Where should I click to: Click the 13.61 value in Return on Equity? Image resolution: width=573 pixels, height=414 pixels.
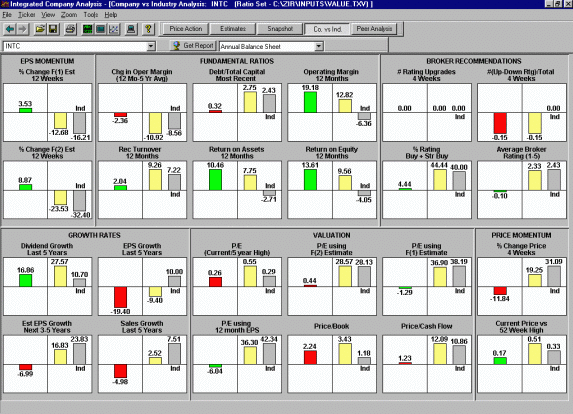pos(310,165)
